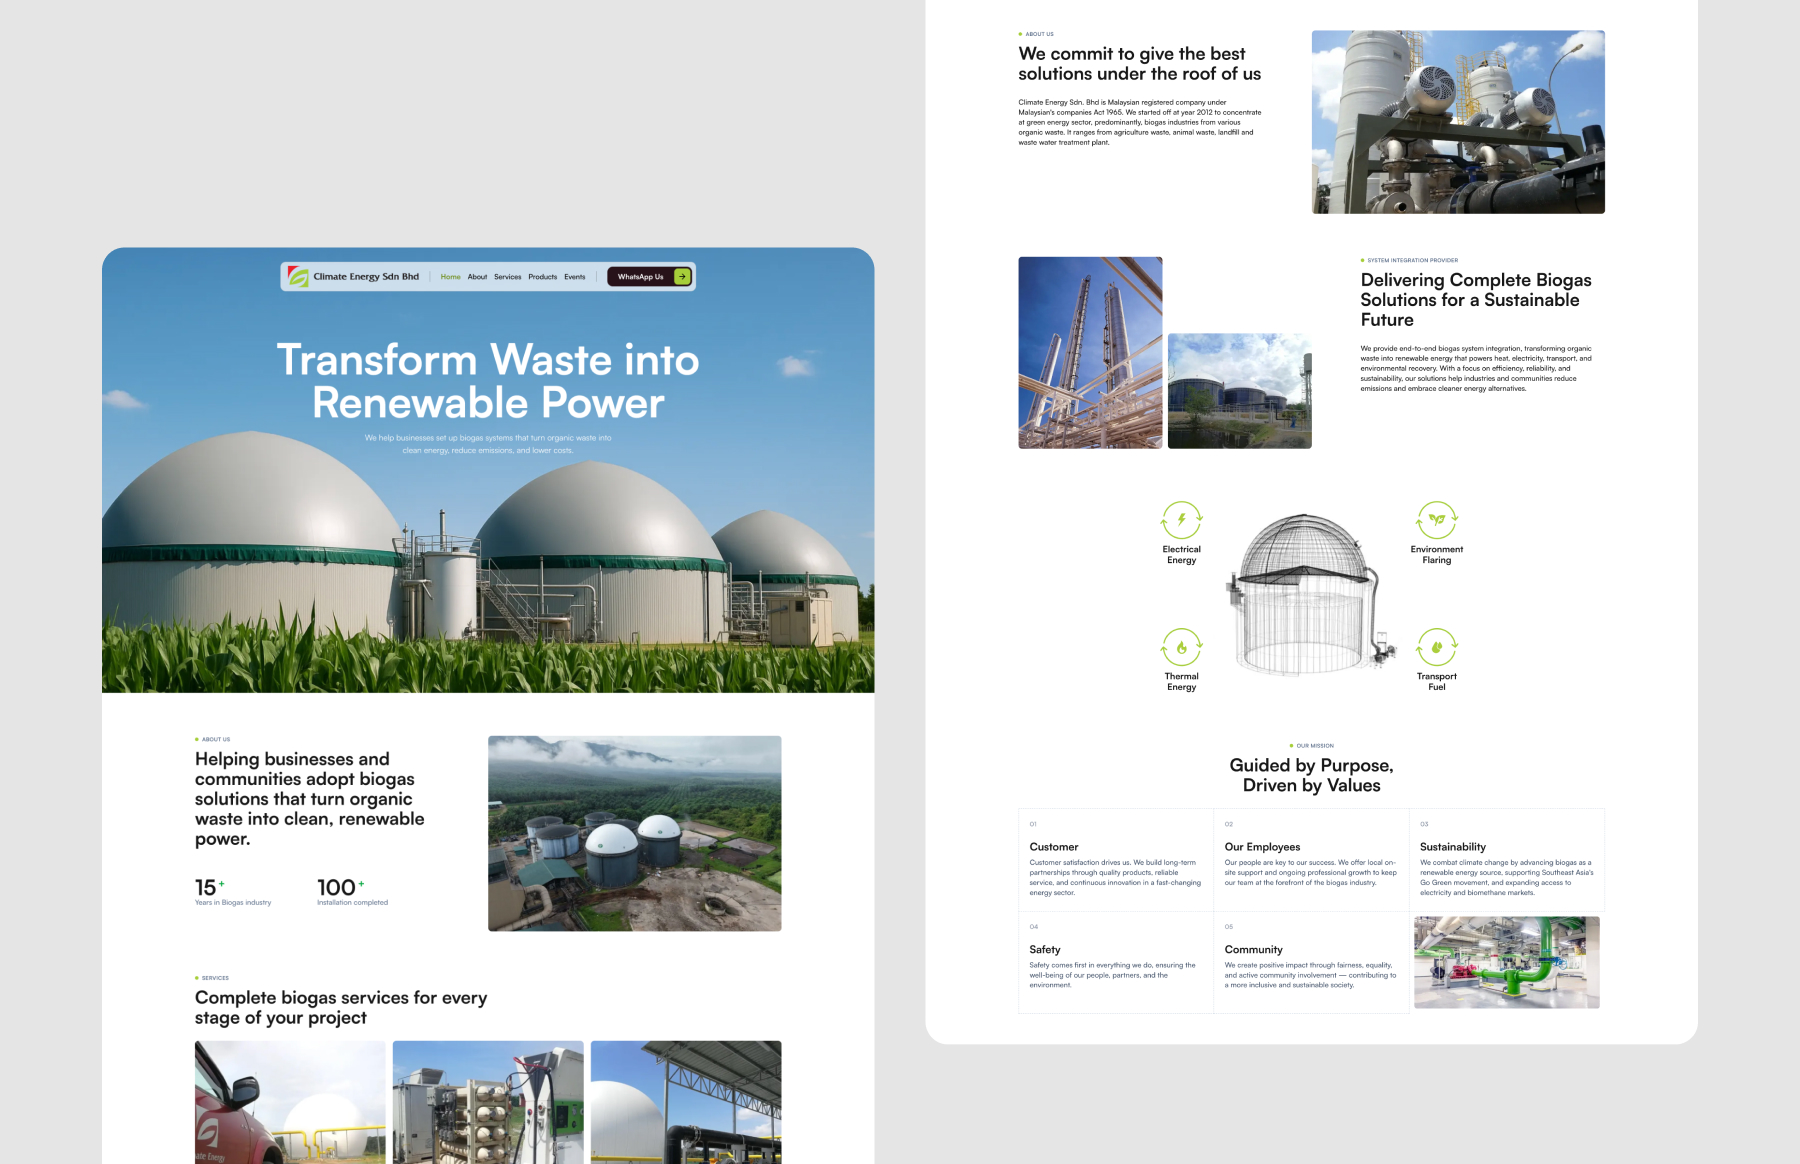Select the Transport Fuel icon

(1436, 647)
